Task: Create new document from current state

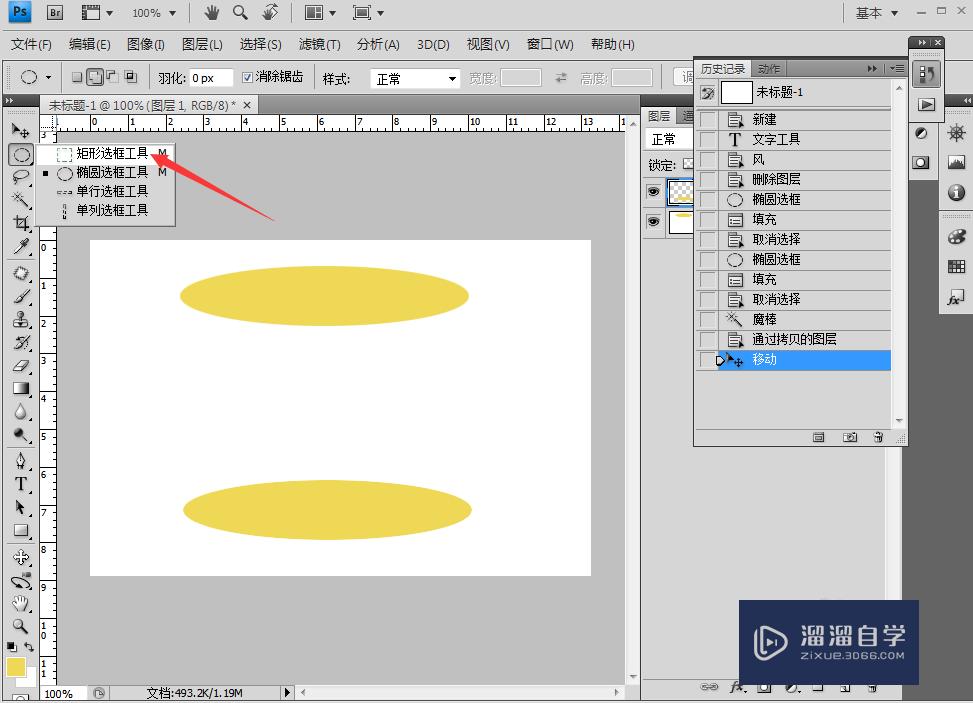Action: 818,437
